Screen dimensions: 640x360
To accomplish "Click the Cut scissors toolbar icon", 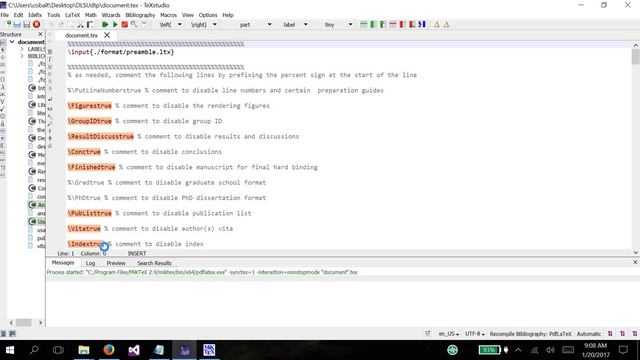I will [80, 25].
